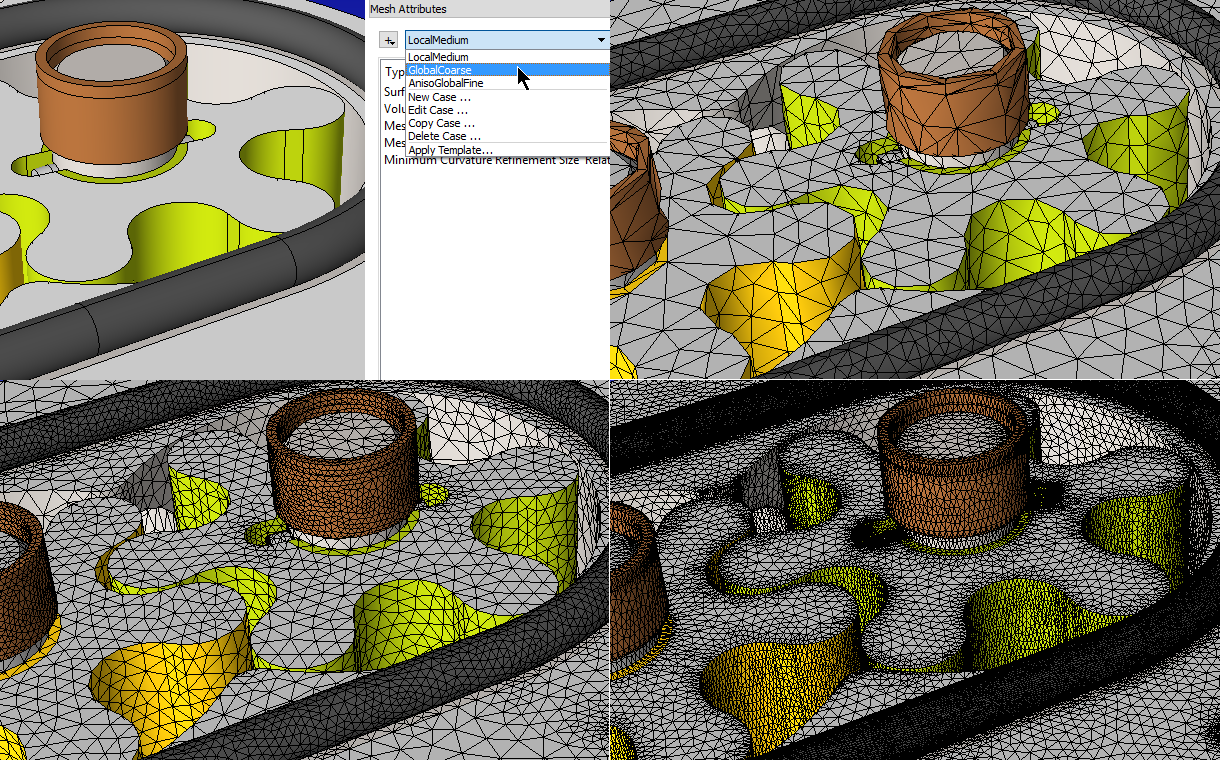The image size is (1220, 760).
Task: Click the plus add-attribute button
Action: [389, 40]
